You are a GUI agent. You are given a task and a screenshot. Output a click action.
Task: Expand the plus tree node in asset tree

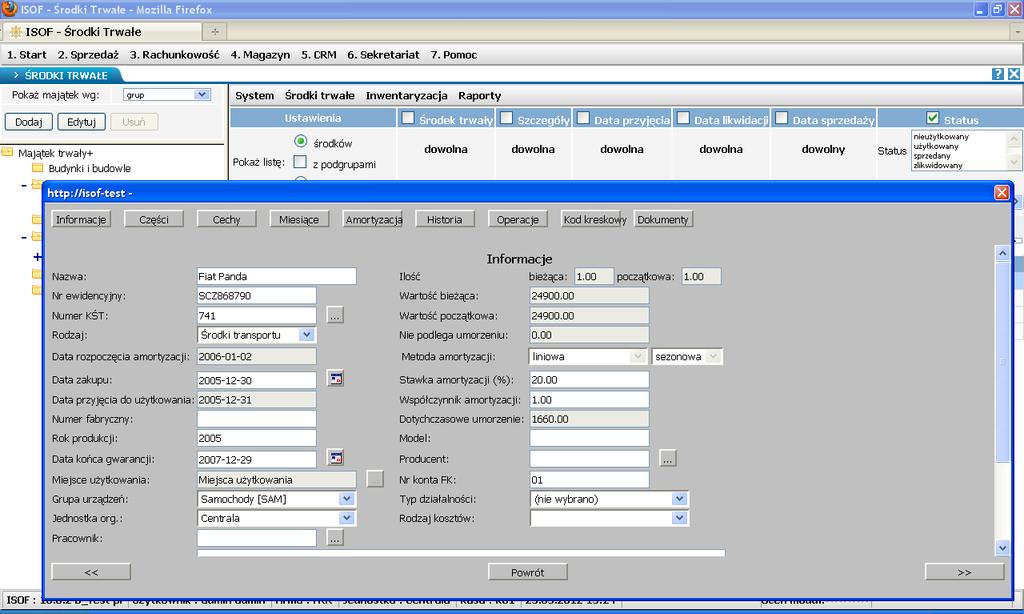[x=37, y=257]
